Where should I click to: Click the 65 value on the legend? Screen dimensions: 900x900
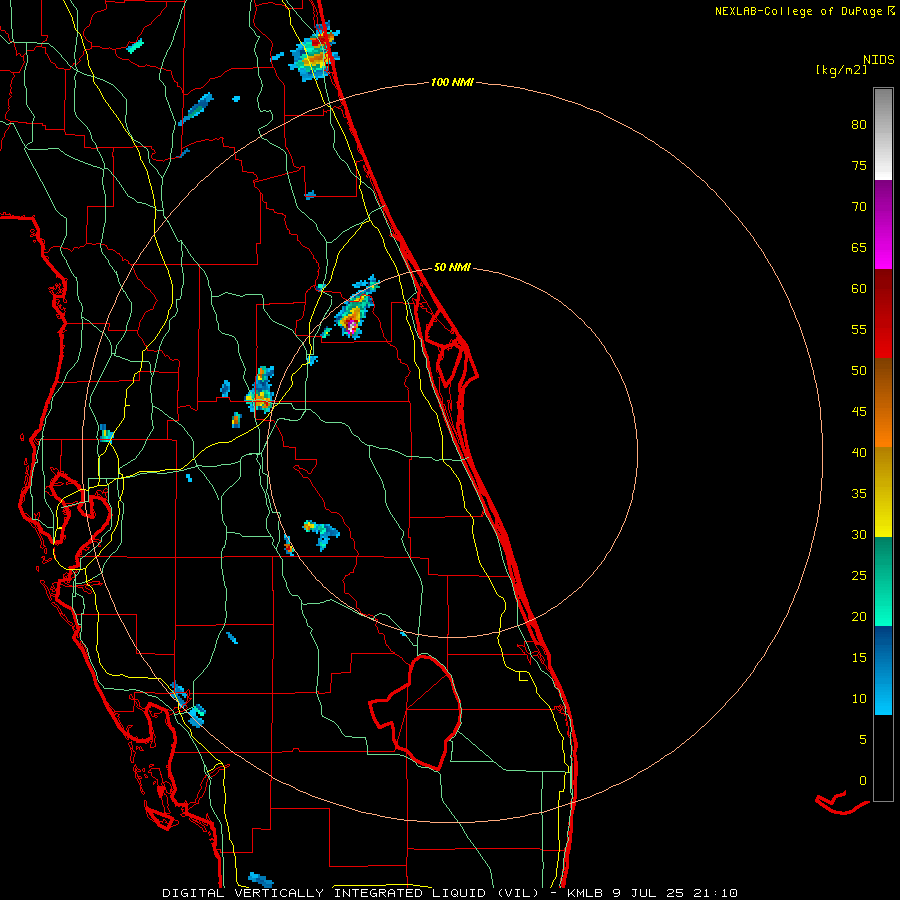point(859,247)
